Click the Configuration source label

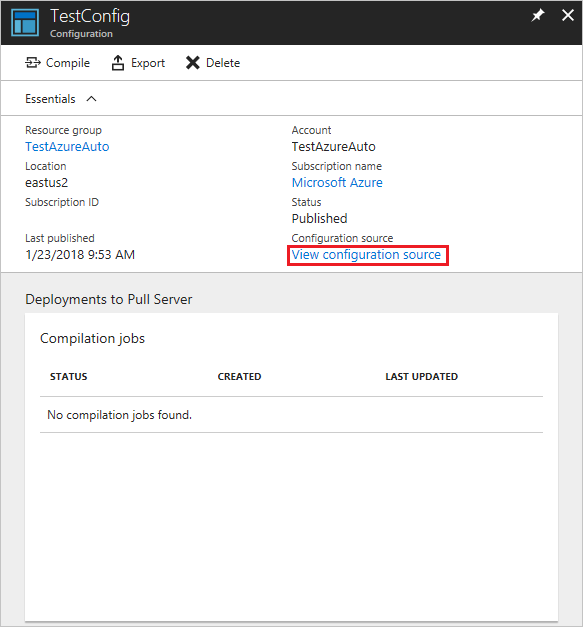(342, 238)
